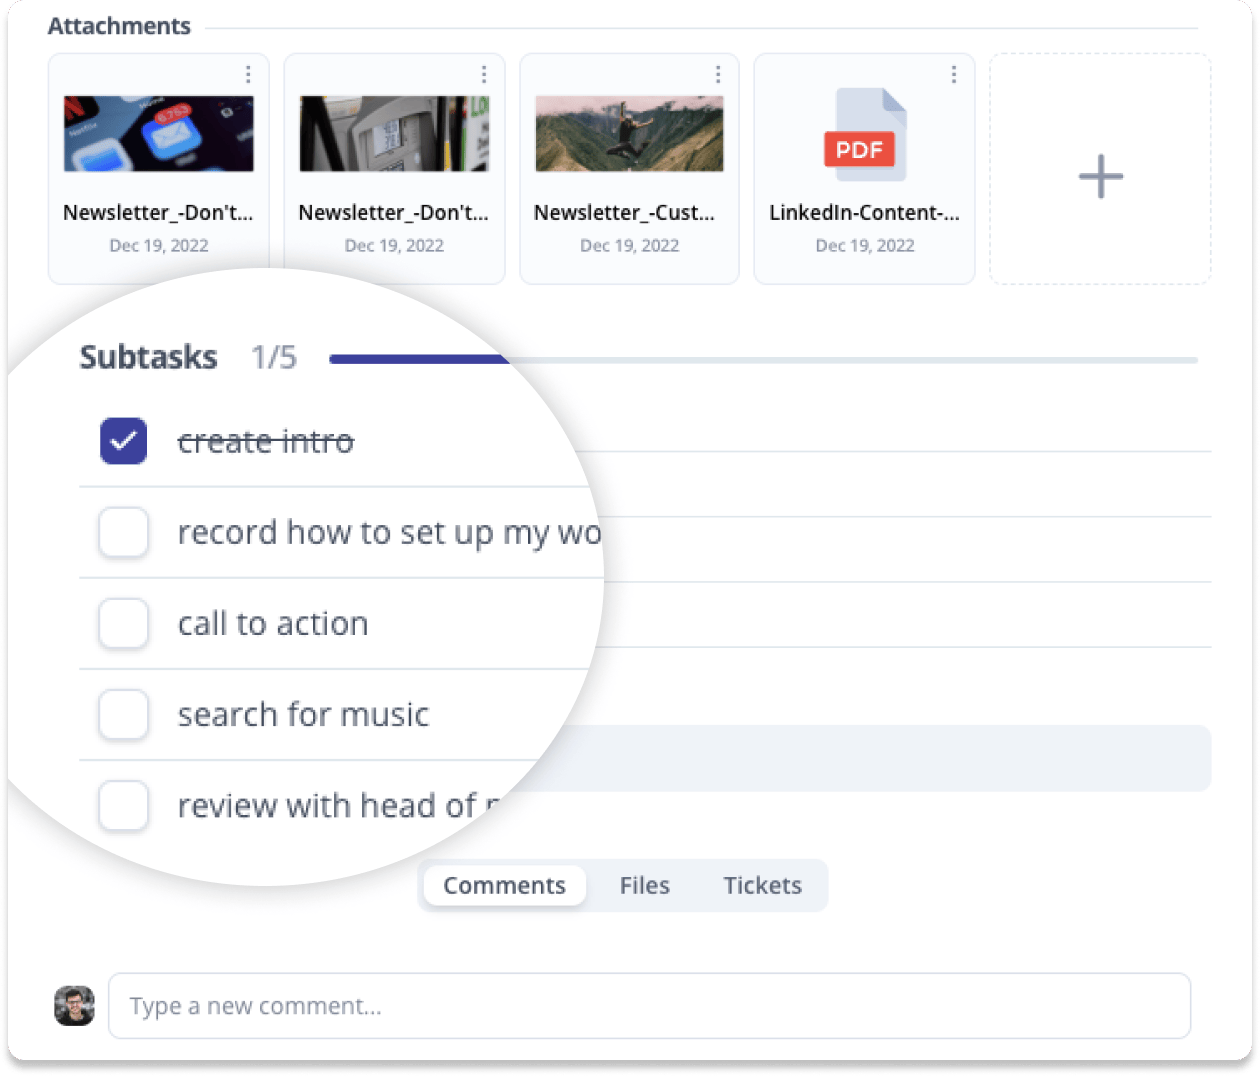Add a new attachment with plus tile
This screenshot has width=1260, height=1076.
tap(1100, 169)
